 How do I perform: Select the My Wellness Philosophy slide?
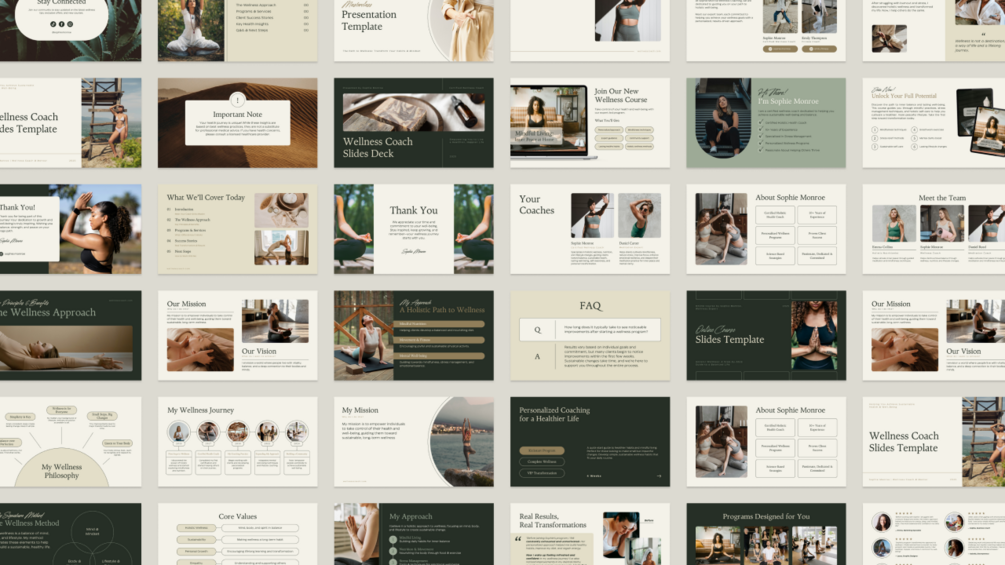tap(71, 442)
